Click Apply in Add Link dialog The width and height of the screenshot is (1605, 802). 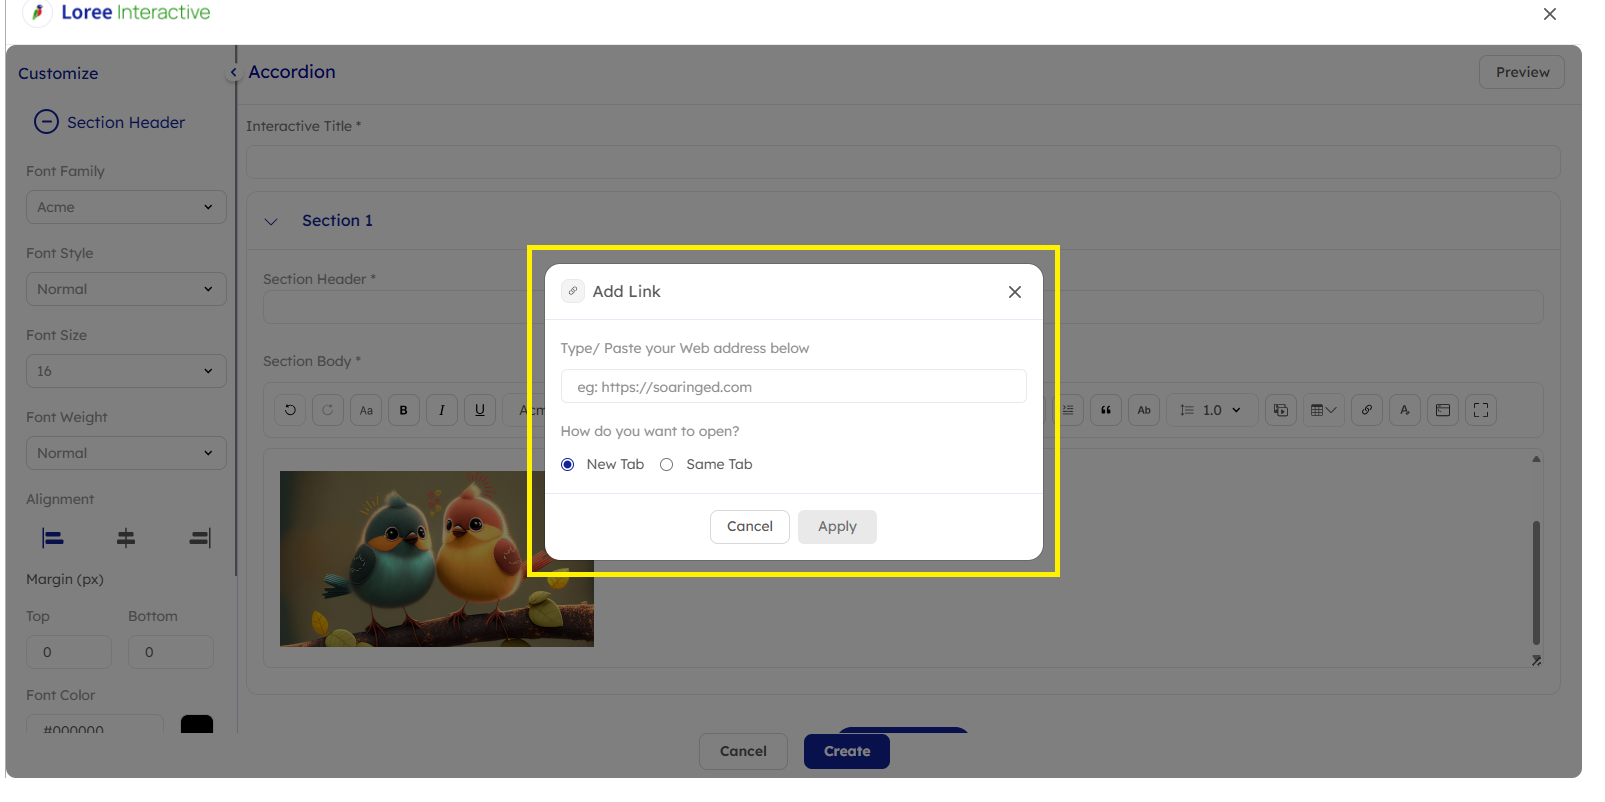click(837, 527)
